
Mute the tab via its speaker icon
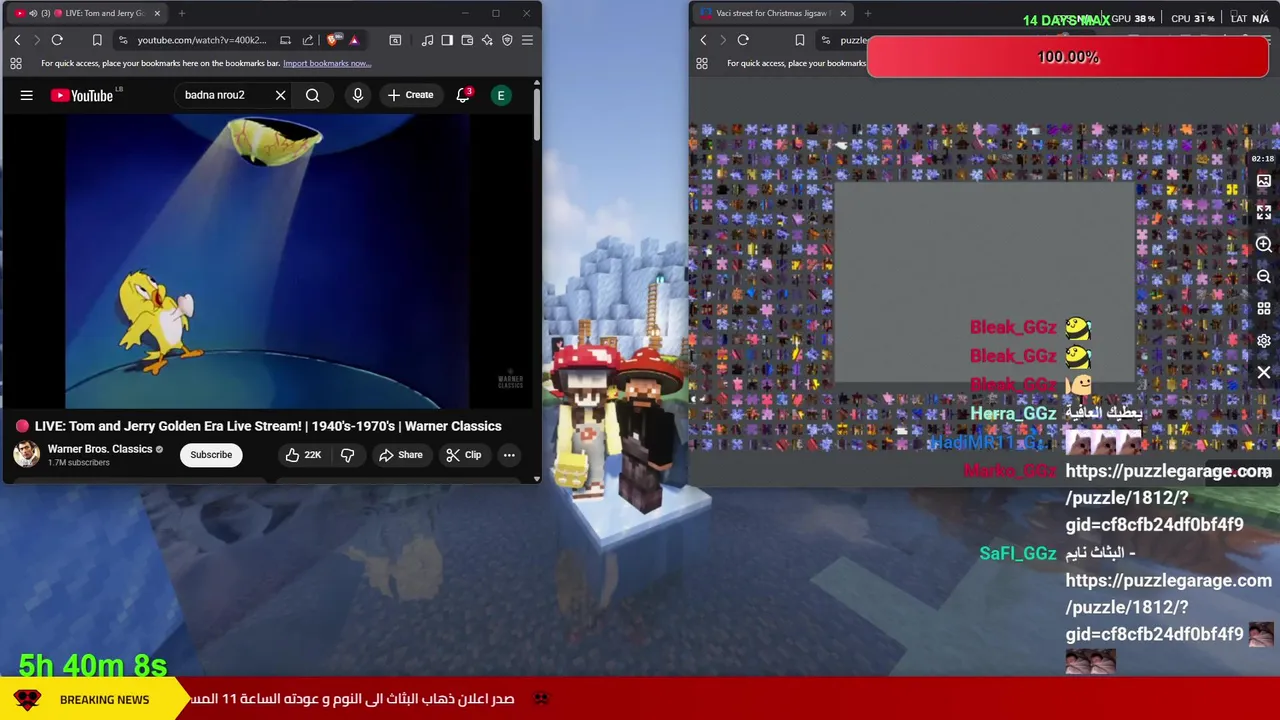click(x=33, y=13)
